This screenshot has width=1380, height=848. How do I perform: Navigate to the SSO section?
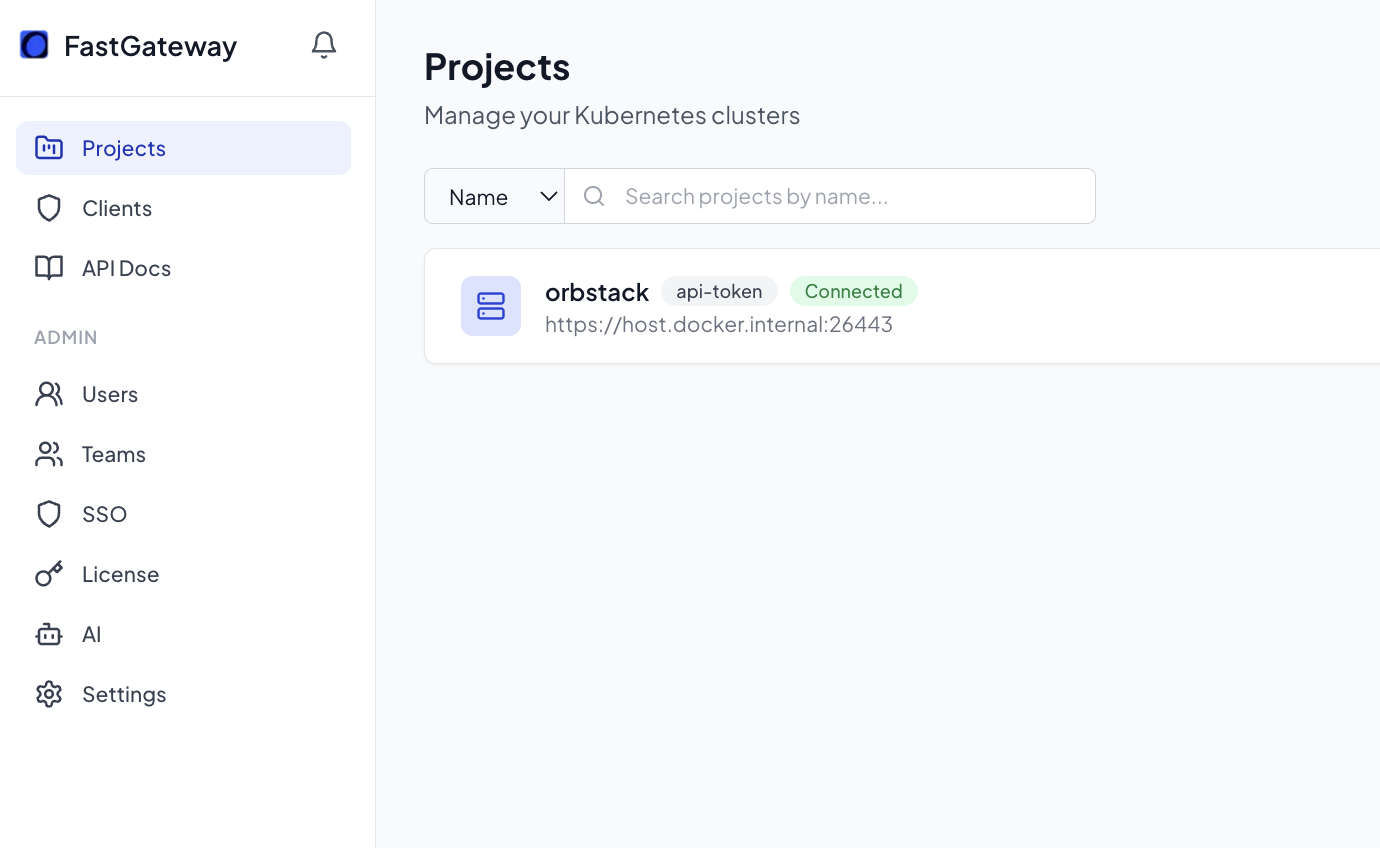point(104,514)
